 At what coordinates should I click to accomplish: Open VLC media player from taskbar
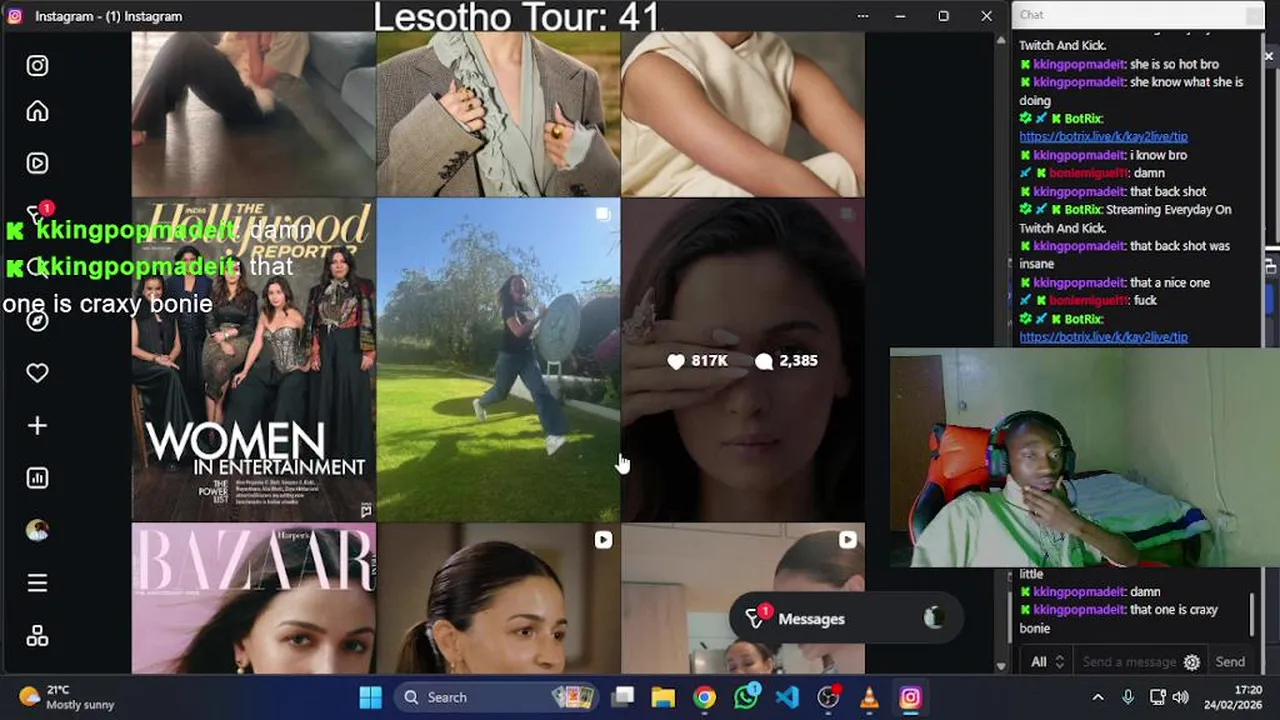(869, 697)
